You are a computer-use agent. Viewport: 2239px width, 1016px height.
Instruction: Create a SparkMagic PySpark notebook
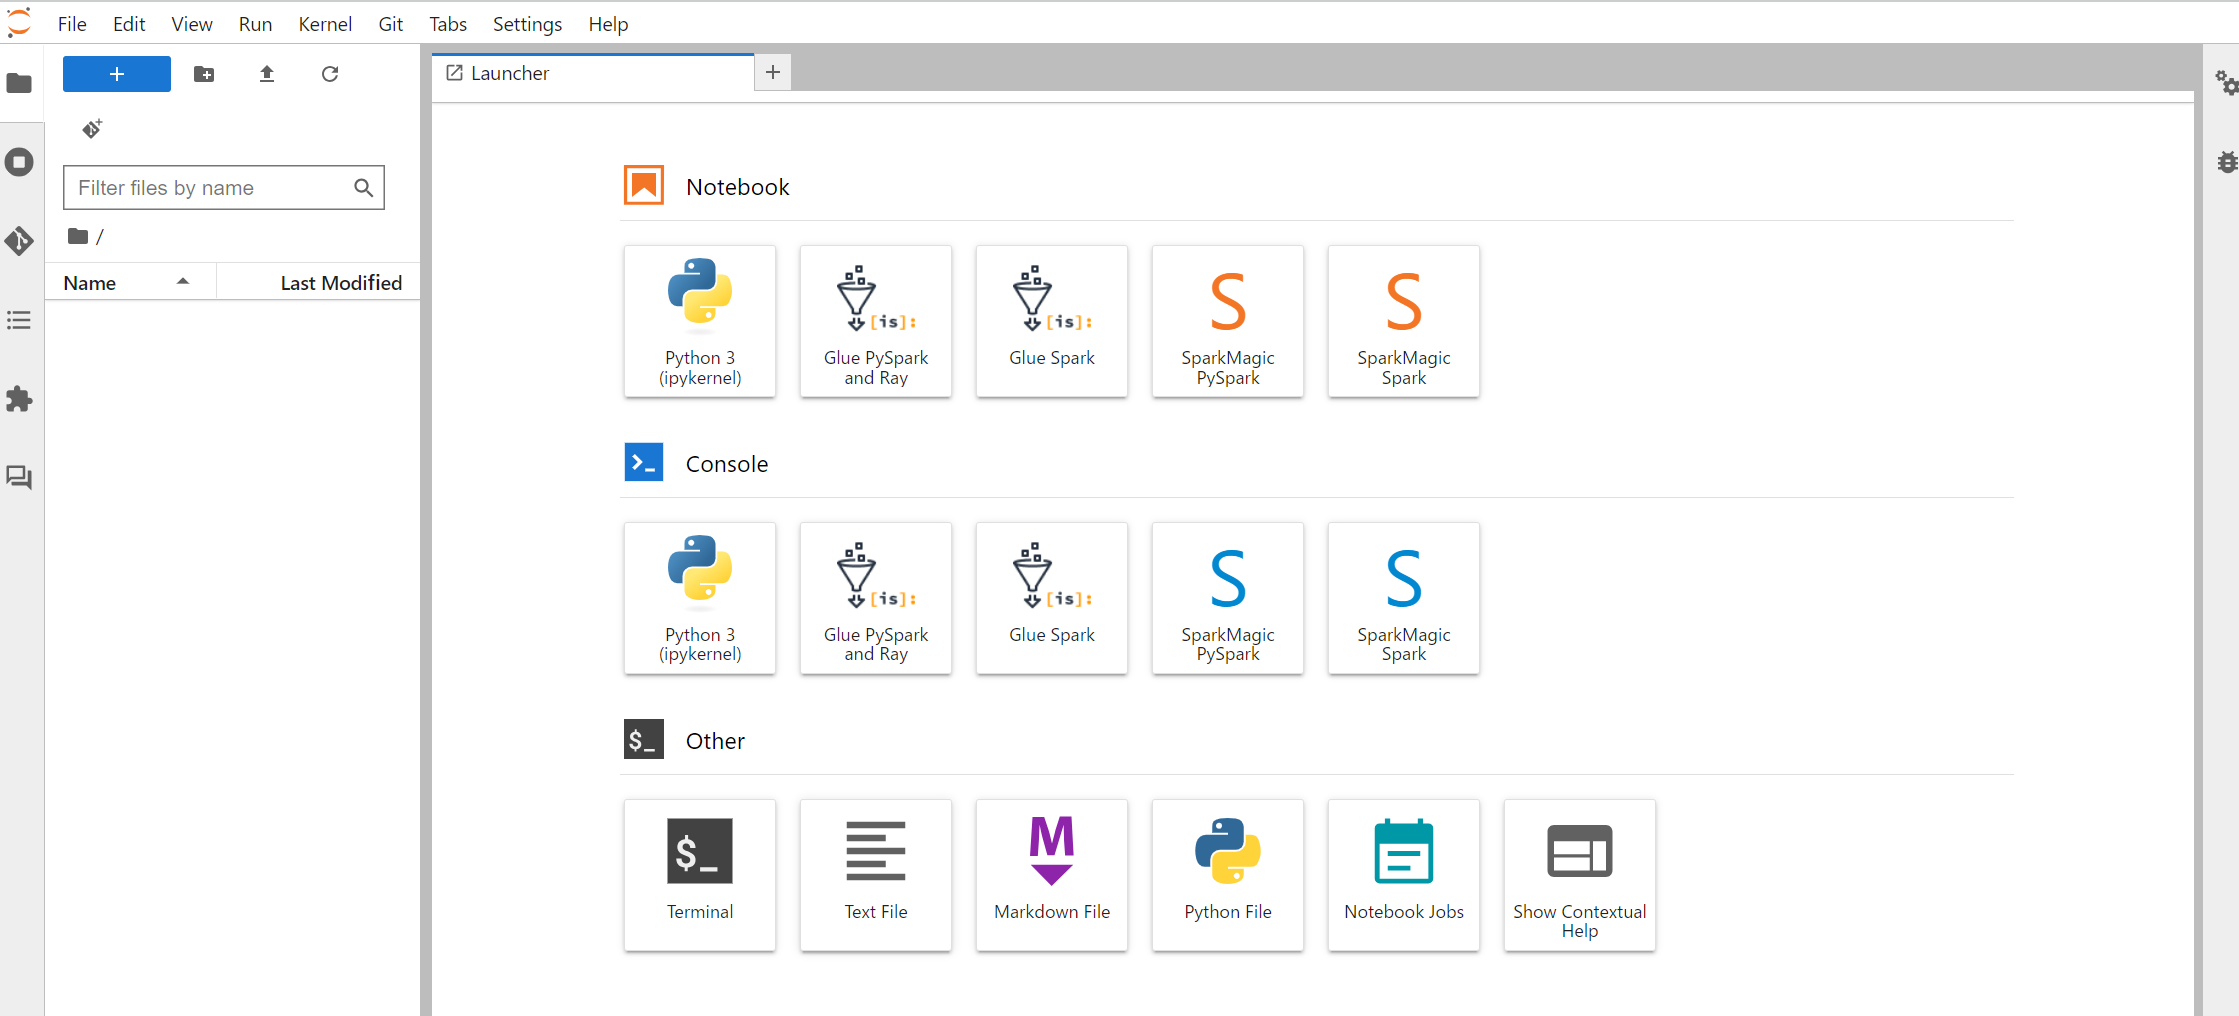[1228, 321]
